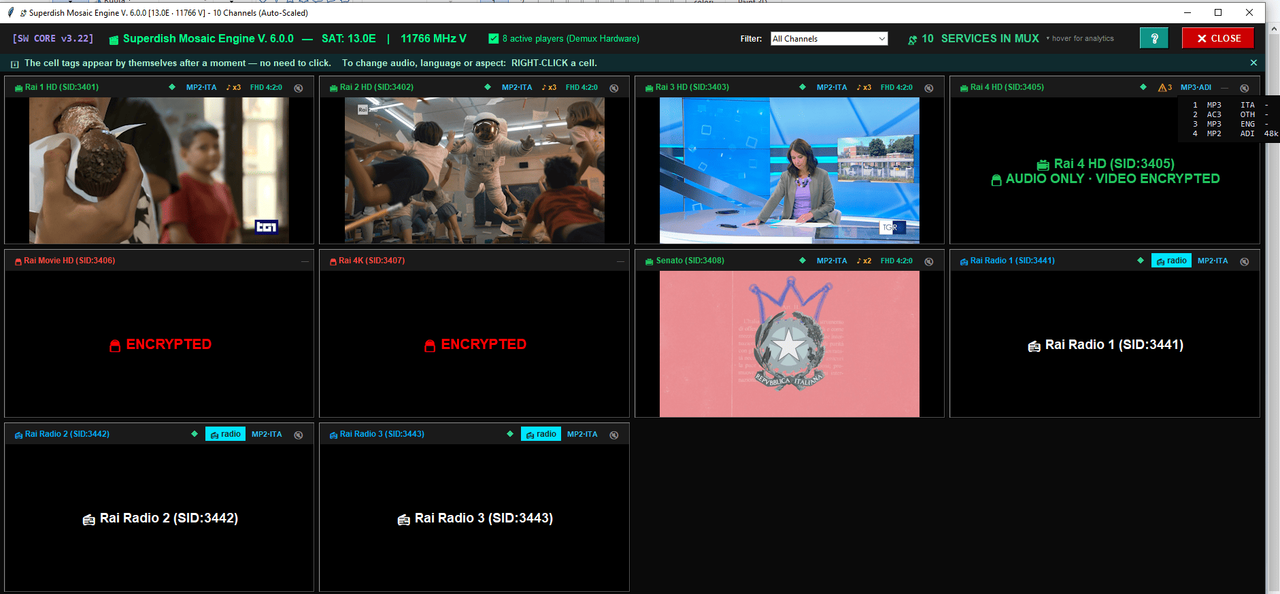Click the green diamond in Rai 1 HD header
Viewport: 1280px width, 594px height.
click(x=172, y=87)
